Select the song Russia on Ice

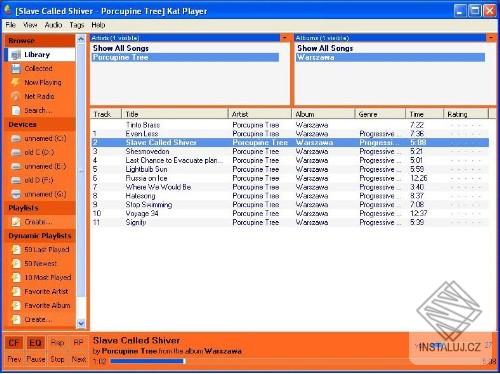point(290,178)
